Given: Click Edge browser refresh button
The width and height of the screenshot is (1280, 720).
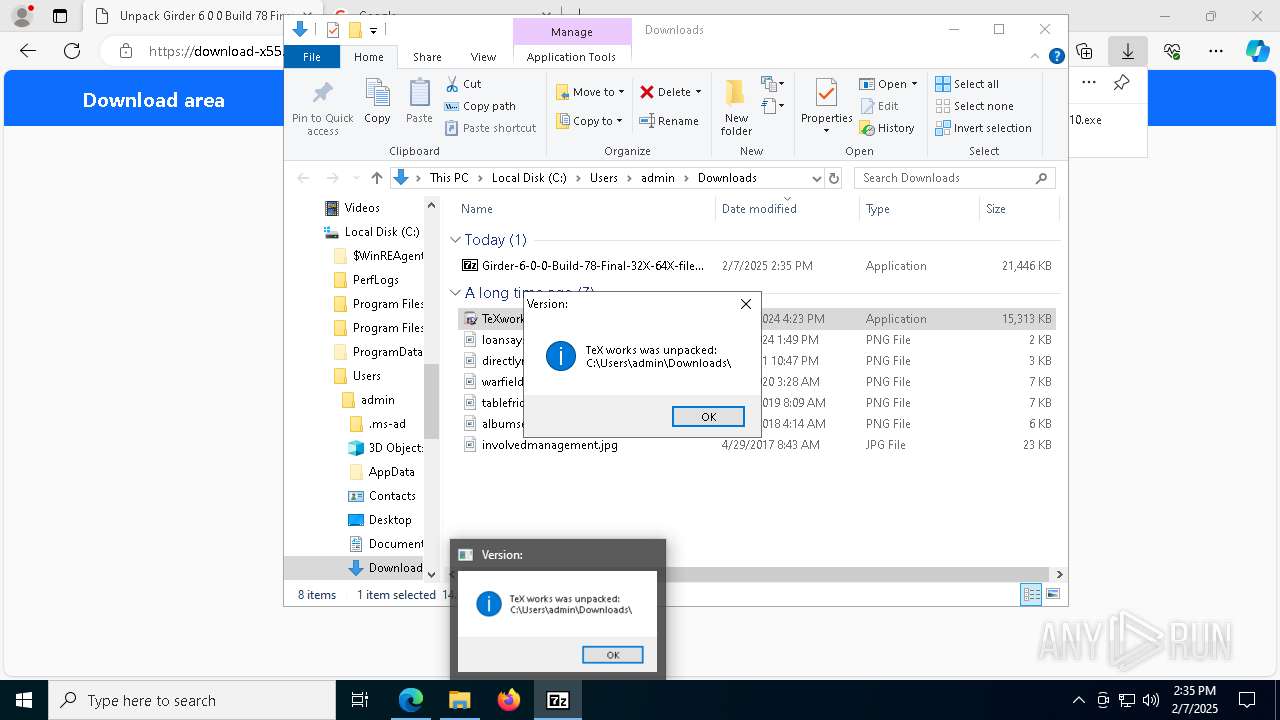Looking at the screenshot, I should click(72, 51).
